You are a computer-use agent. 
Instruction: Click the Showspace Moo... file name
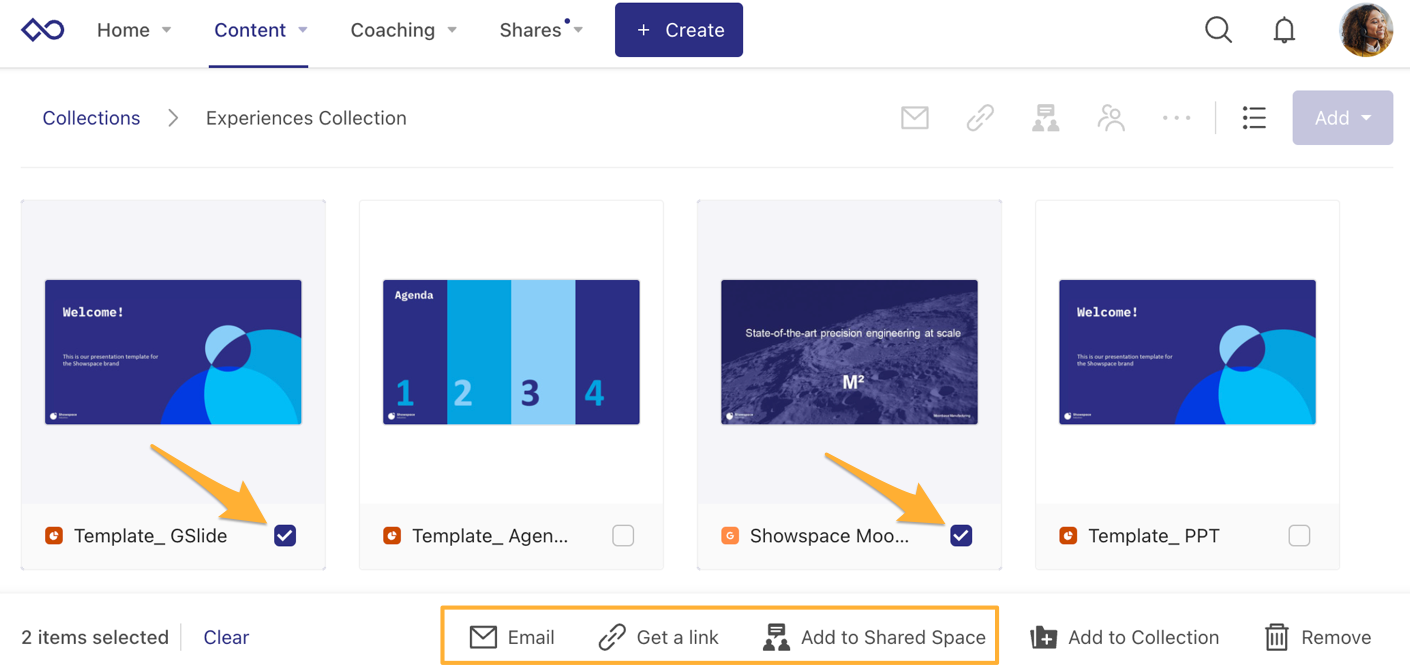(830, 536)
